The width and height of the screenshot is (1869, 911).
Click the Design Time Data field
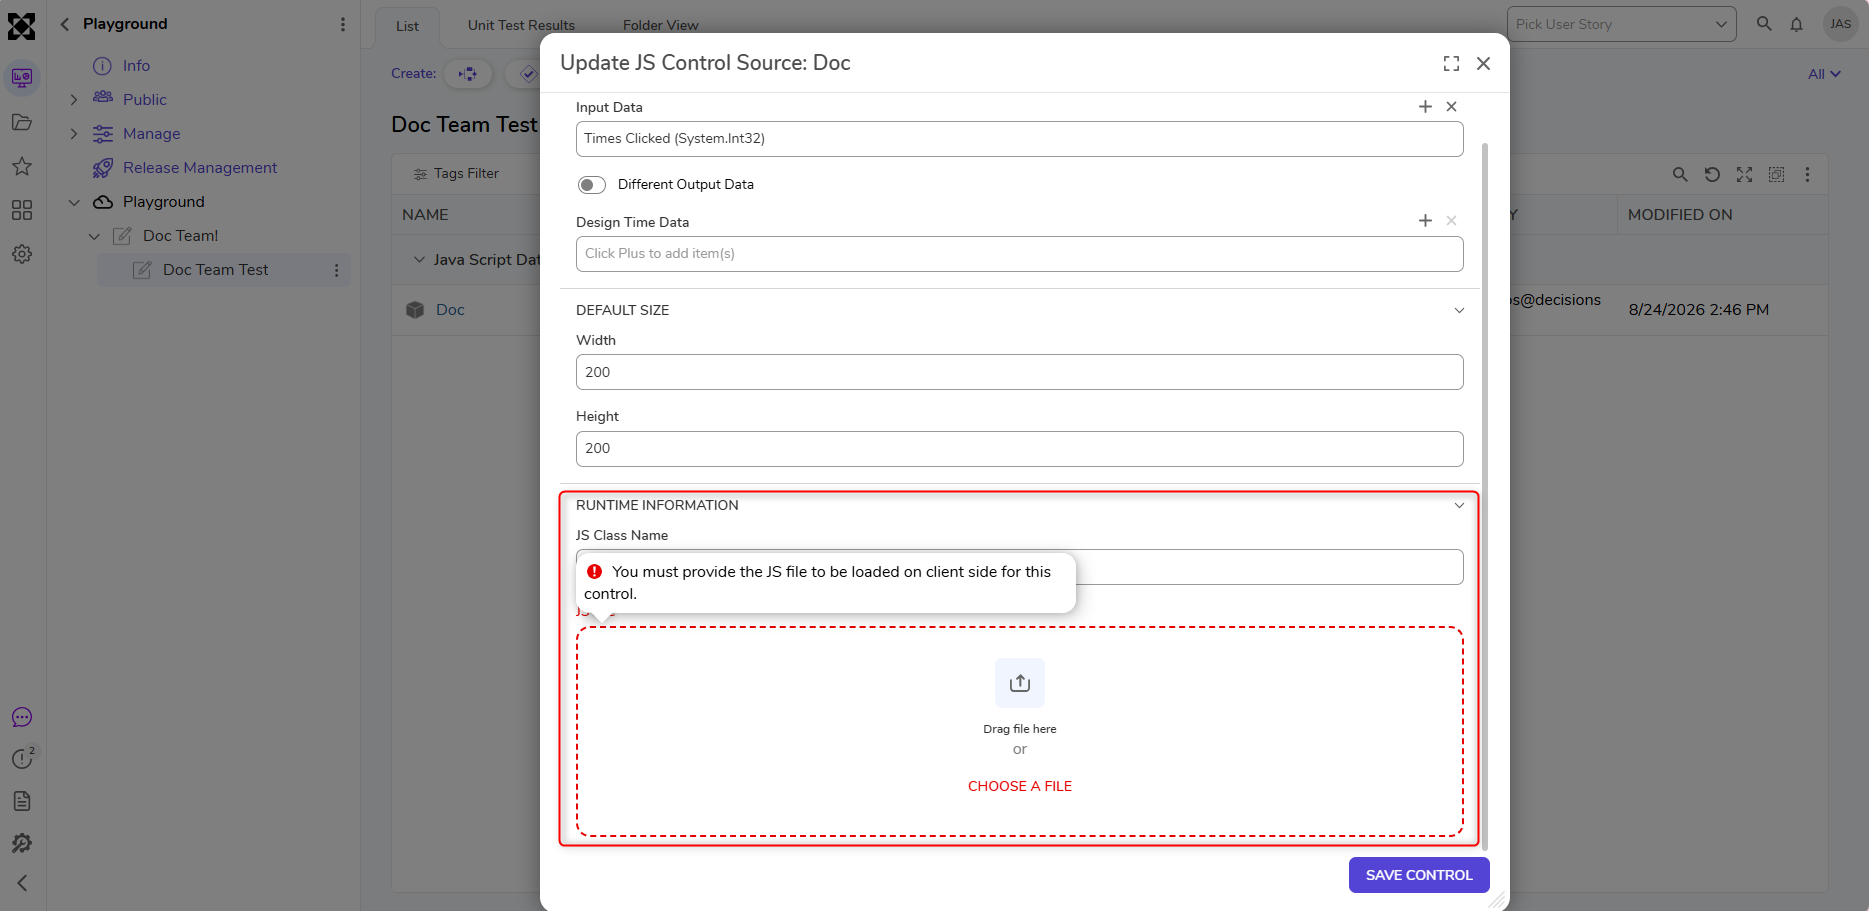[1020, 254]
